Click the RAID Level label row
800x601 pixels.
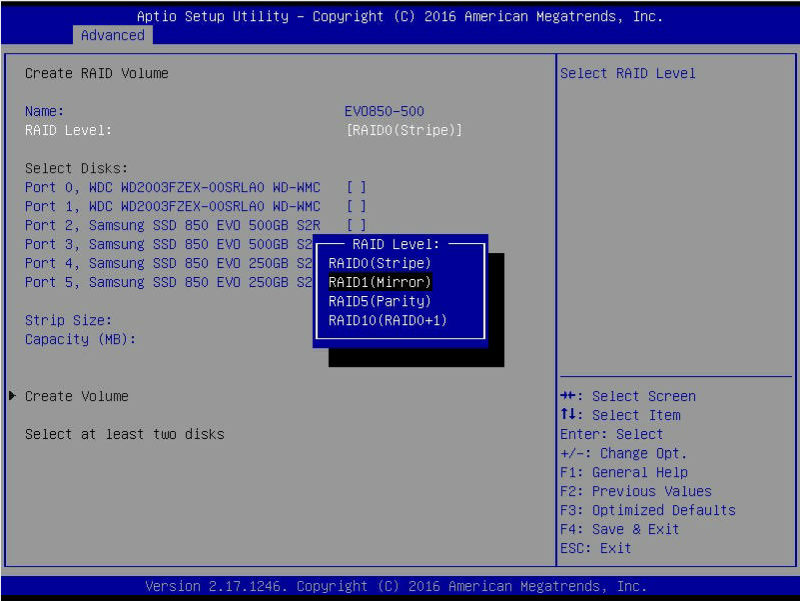tap(68, 130)
